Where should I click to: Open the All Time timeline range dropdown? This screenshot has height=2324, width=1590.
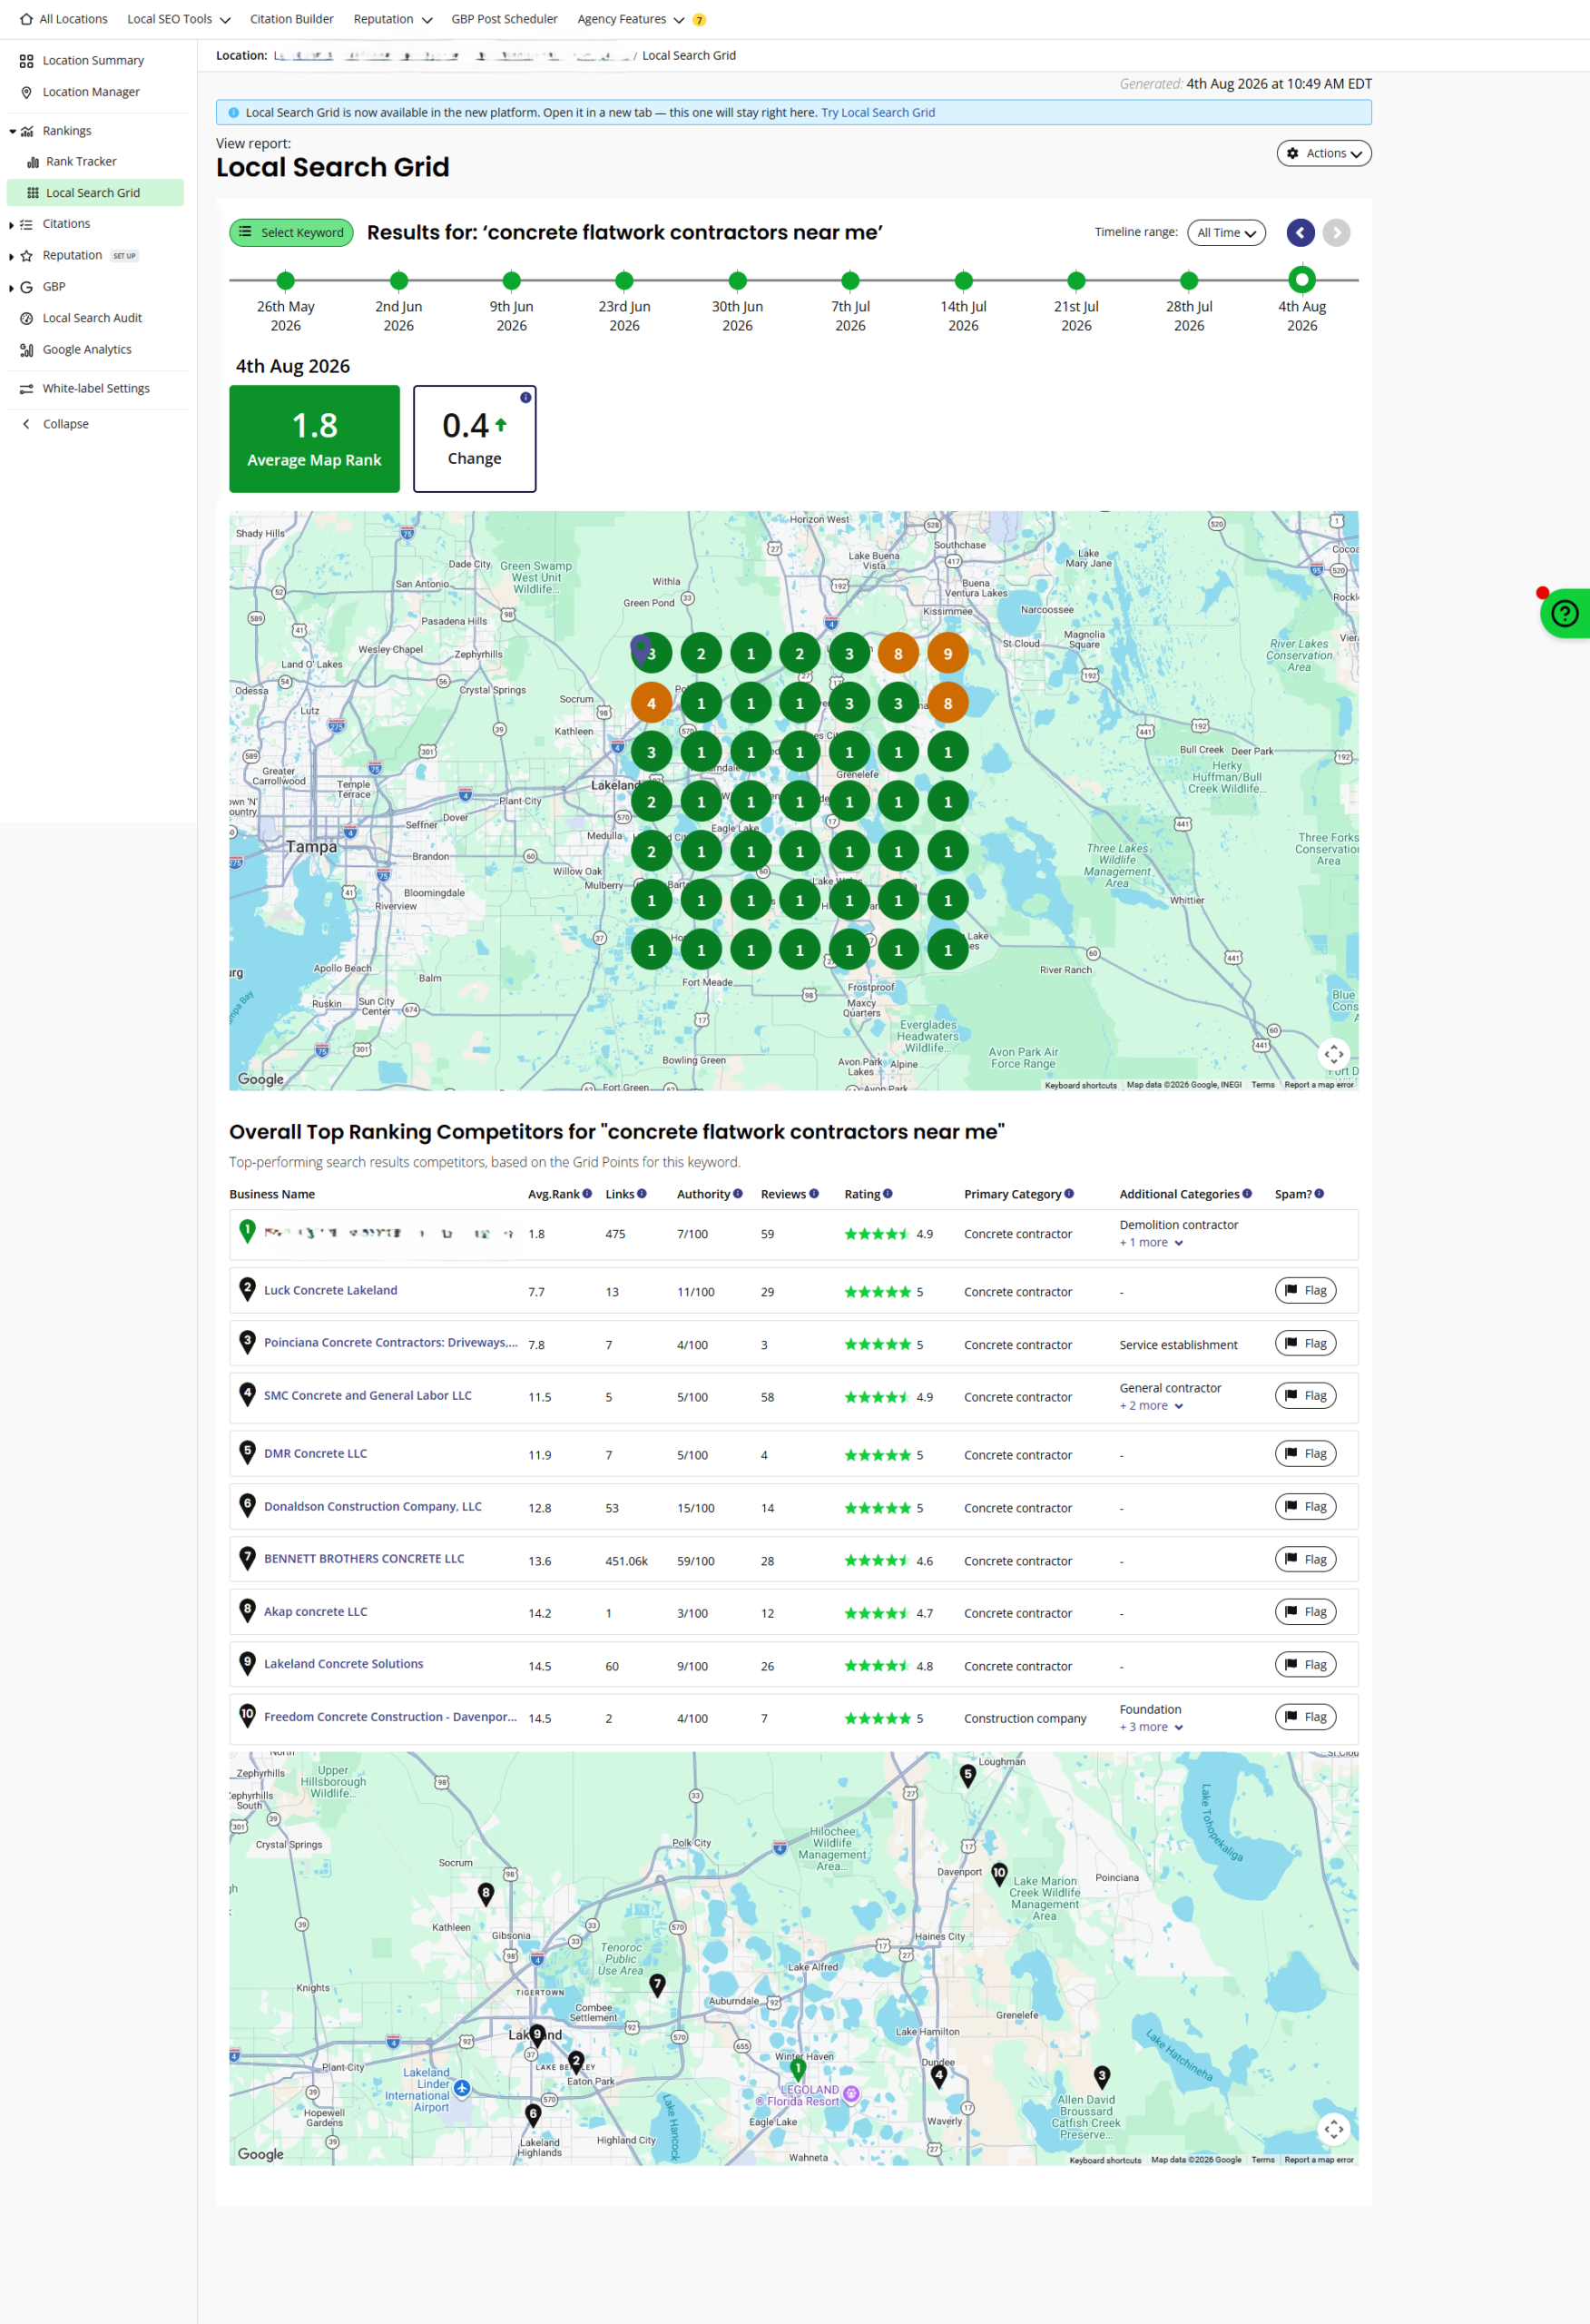[x=1226, y=233]
